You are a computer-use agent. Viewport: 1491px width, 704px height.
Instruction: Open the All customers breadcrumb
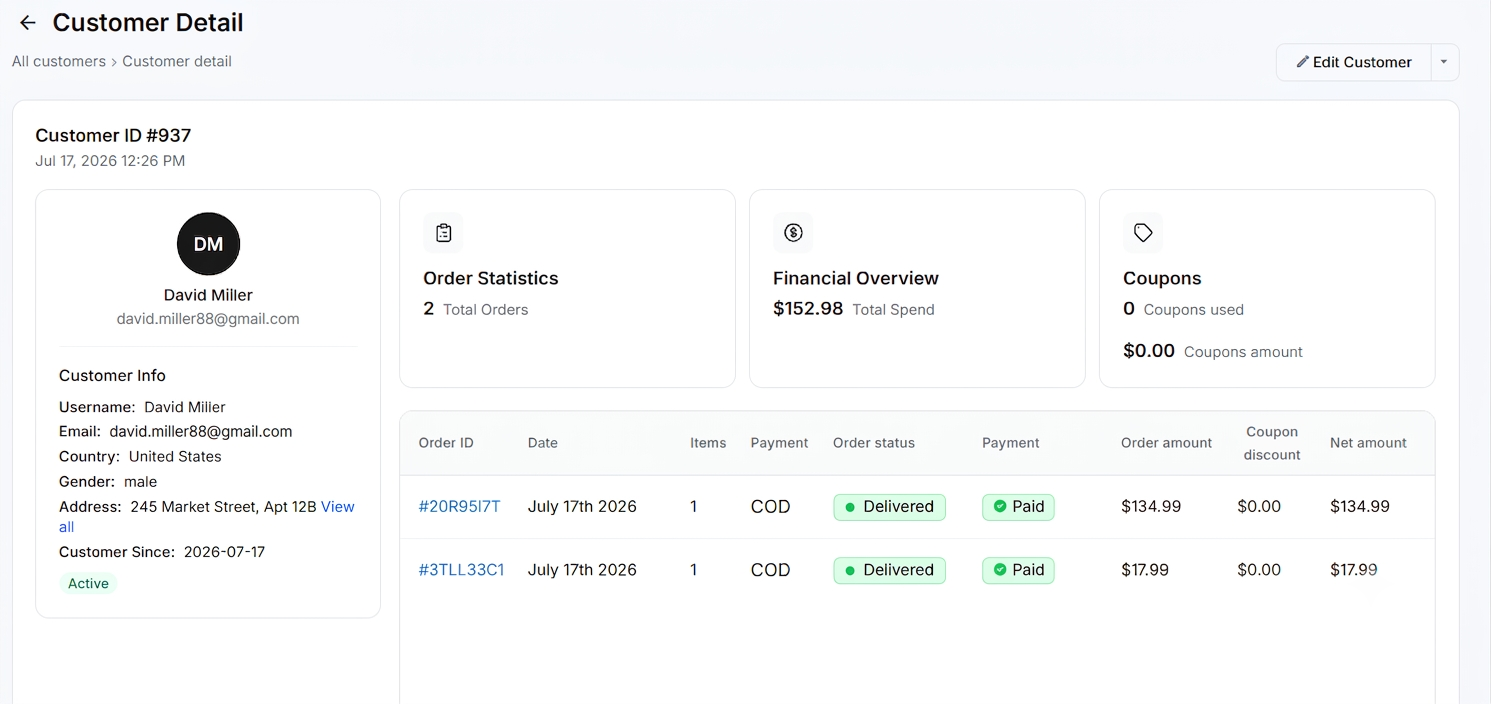coord(59,61)
